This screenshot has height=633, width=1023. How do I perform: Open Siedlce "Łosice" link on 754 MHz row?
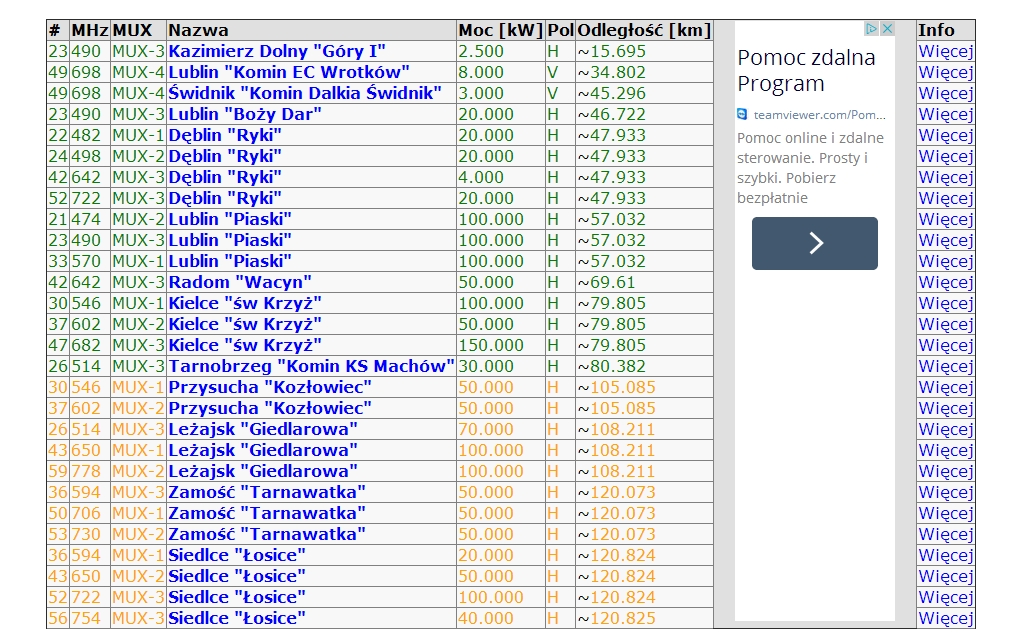click(237, 617)
